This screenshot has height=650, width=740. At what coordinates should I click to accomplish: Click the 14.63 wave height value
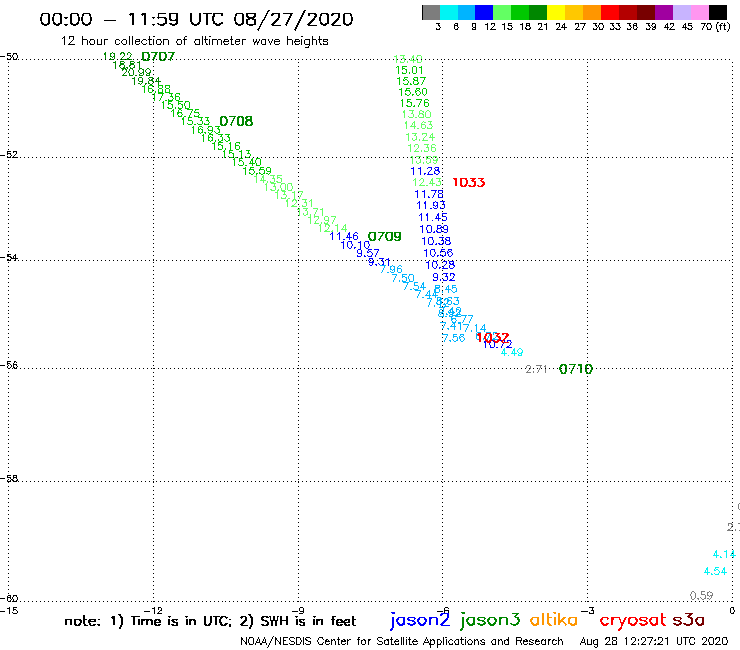[x=419, y=126]
